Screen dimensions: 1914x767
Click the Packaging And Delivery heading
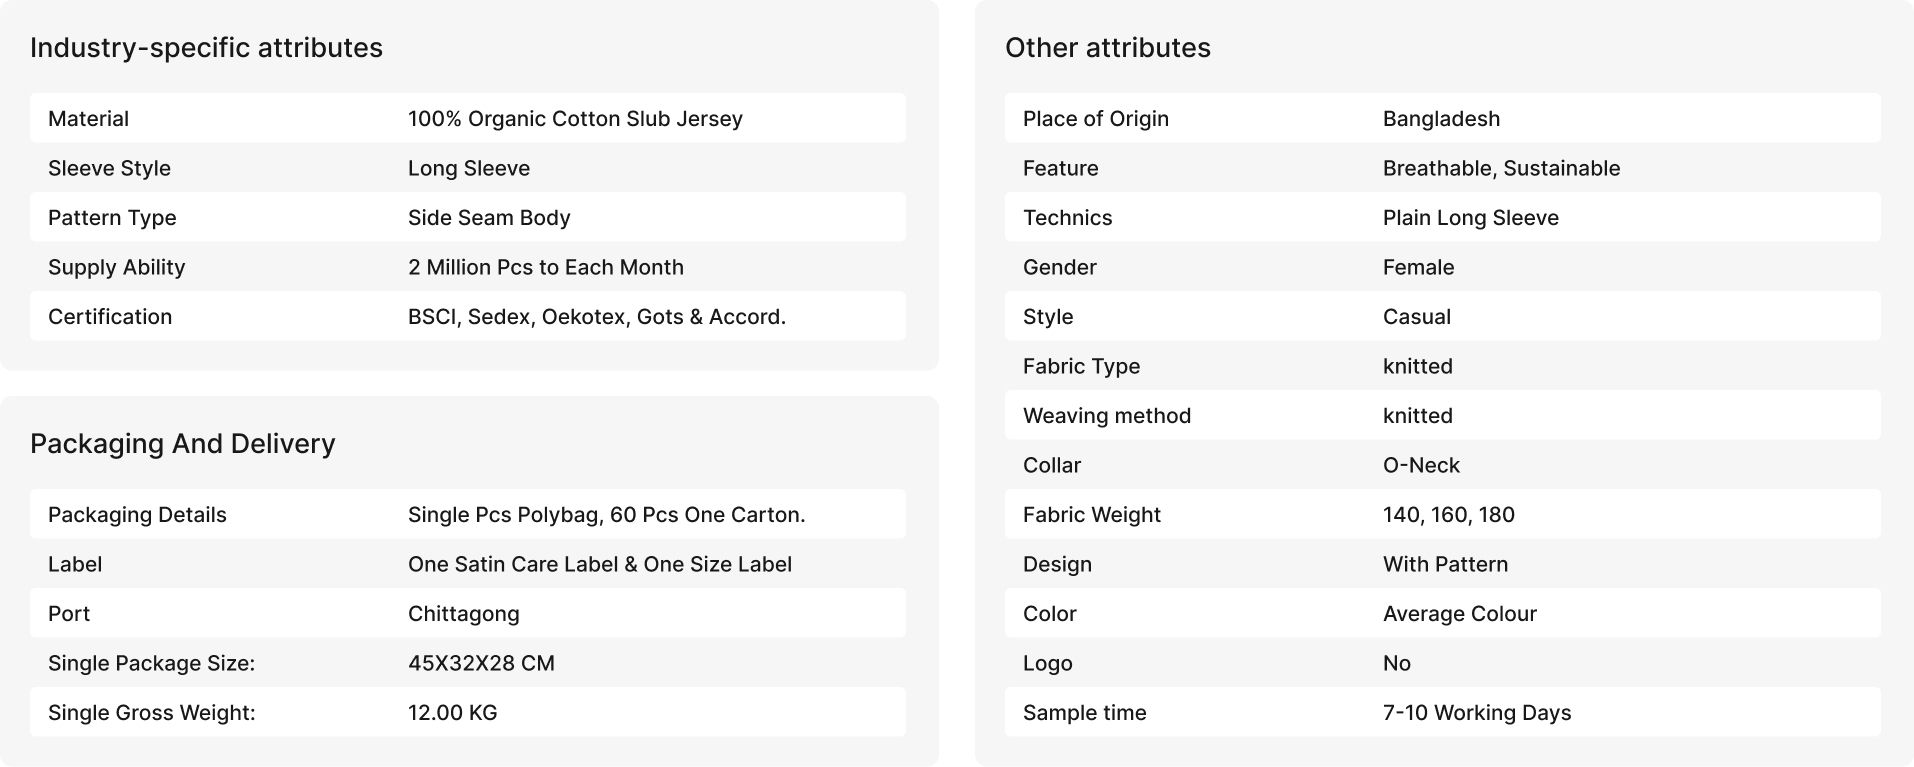tap(182, 444)
